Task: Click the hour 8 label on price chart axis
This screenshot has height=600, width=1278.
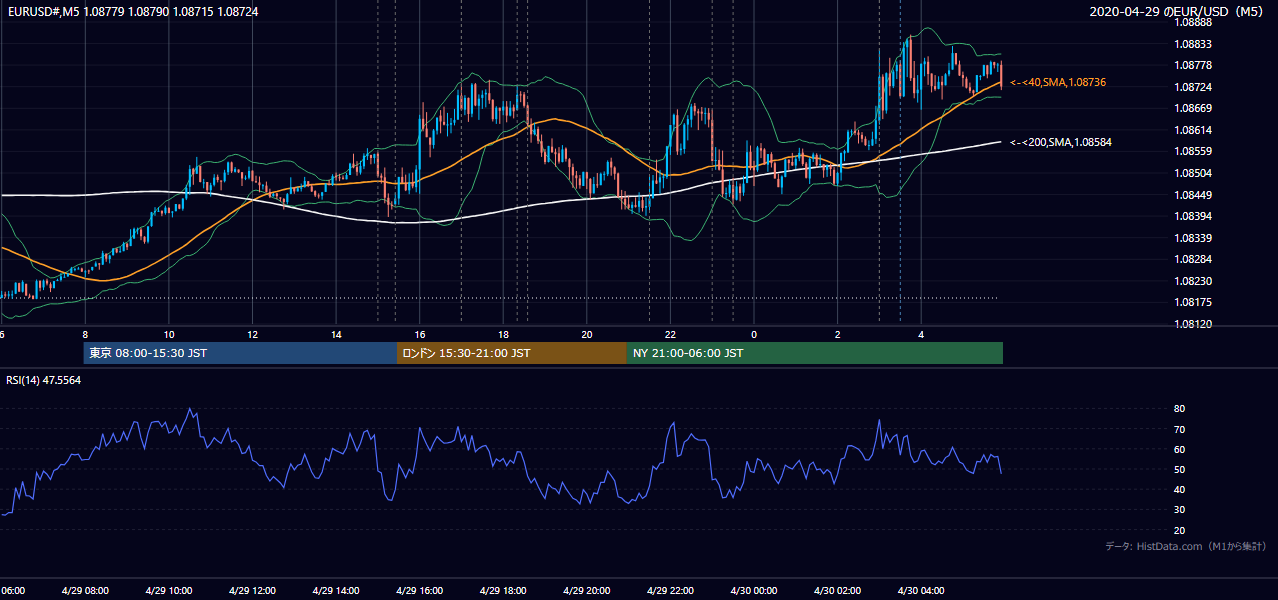Action: [x=85, y=334]
